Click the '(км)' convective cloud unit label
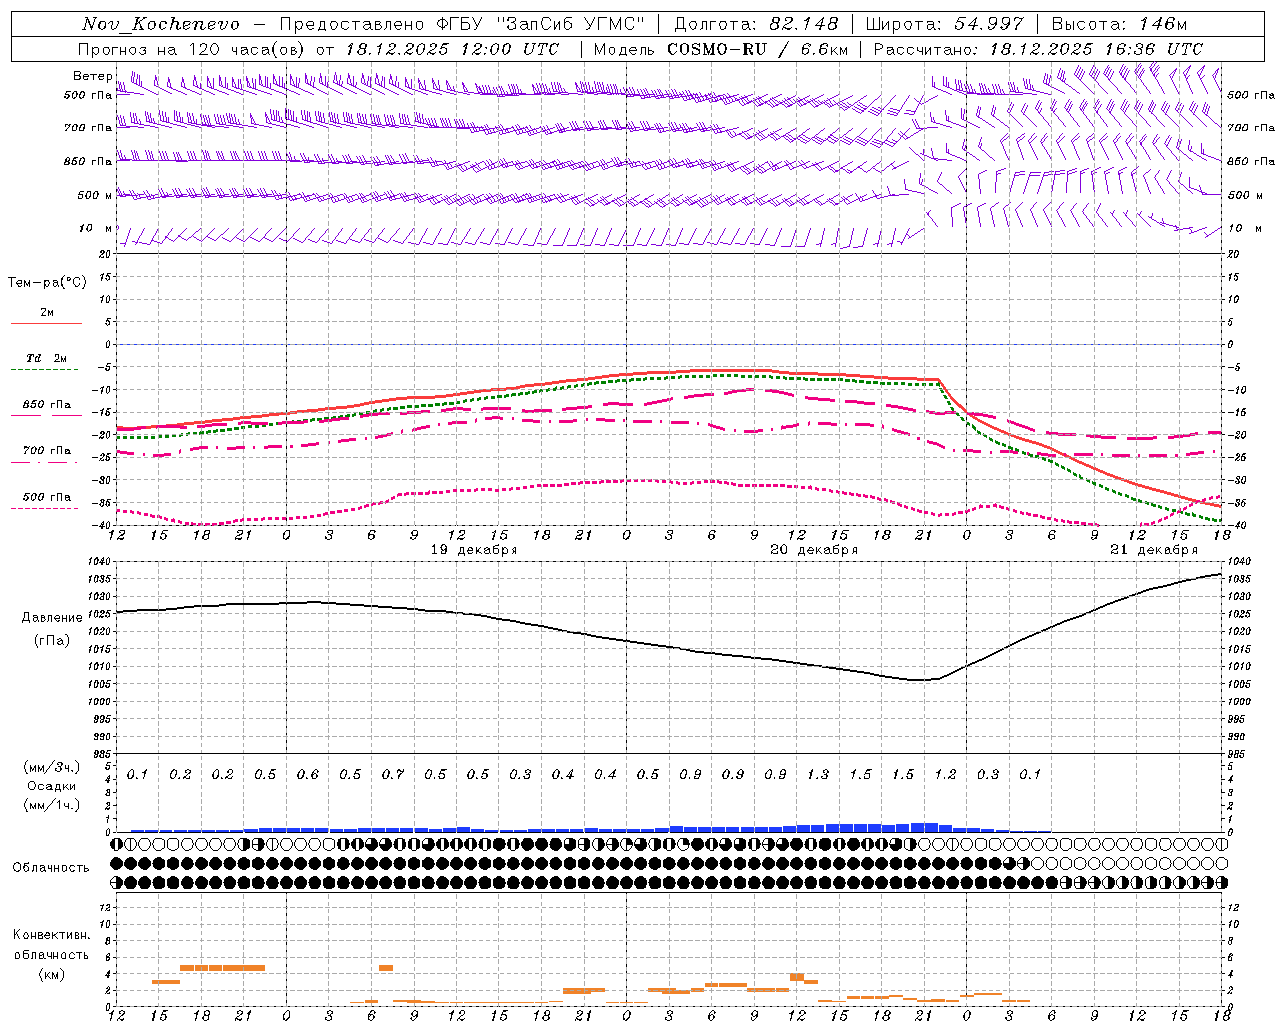The width and height of the screenshot is (1280, 1024). coord(52,974)
